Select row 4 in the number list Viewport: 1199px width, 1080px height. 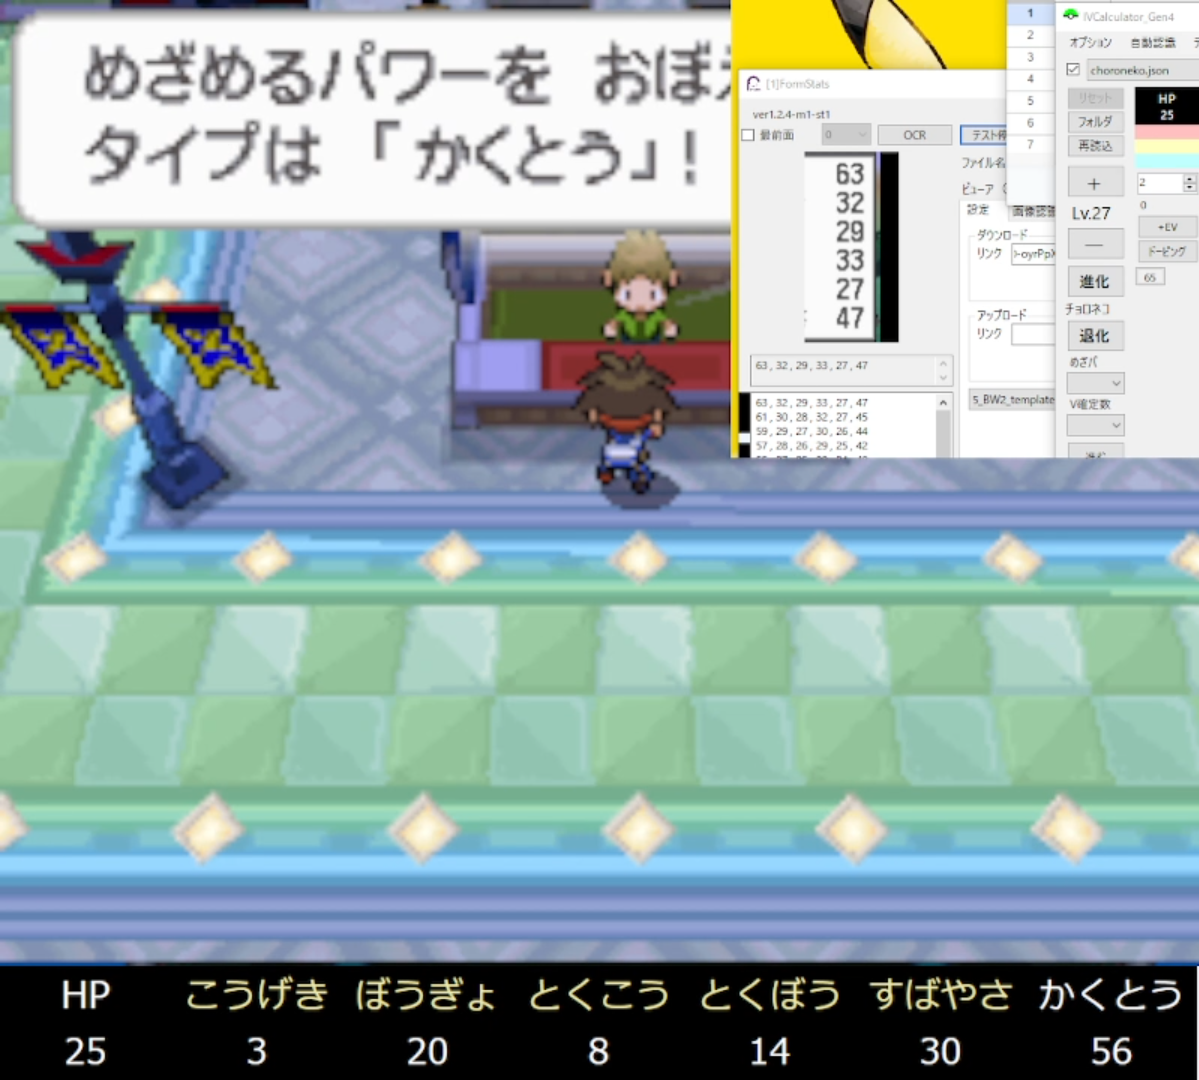tap(1030, 79)
